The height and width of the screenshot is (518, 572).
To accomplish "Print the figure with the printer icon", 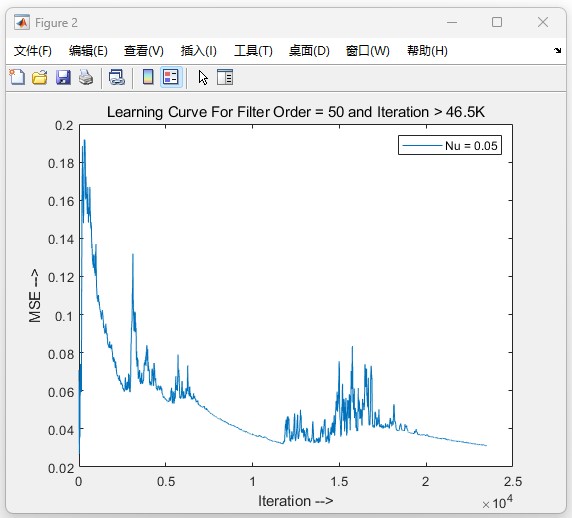I will [x=86, y=77].
